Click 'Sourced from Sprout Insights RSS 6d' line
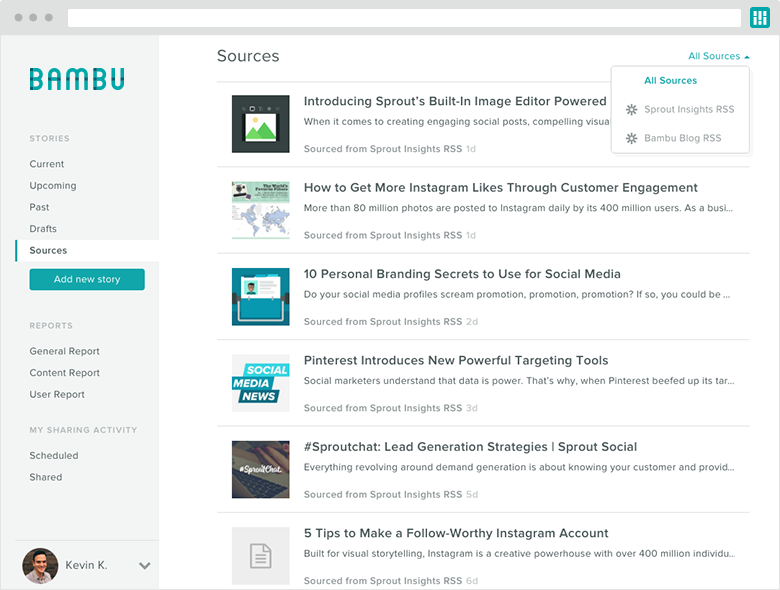780x590 pixels. point(391,581)
